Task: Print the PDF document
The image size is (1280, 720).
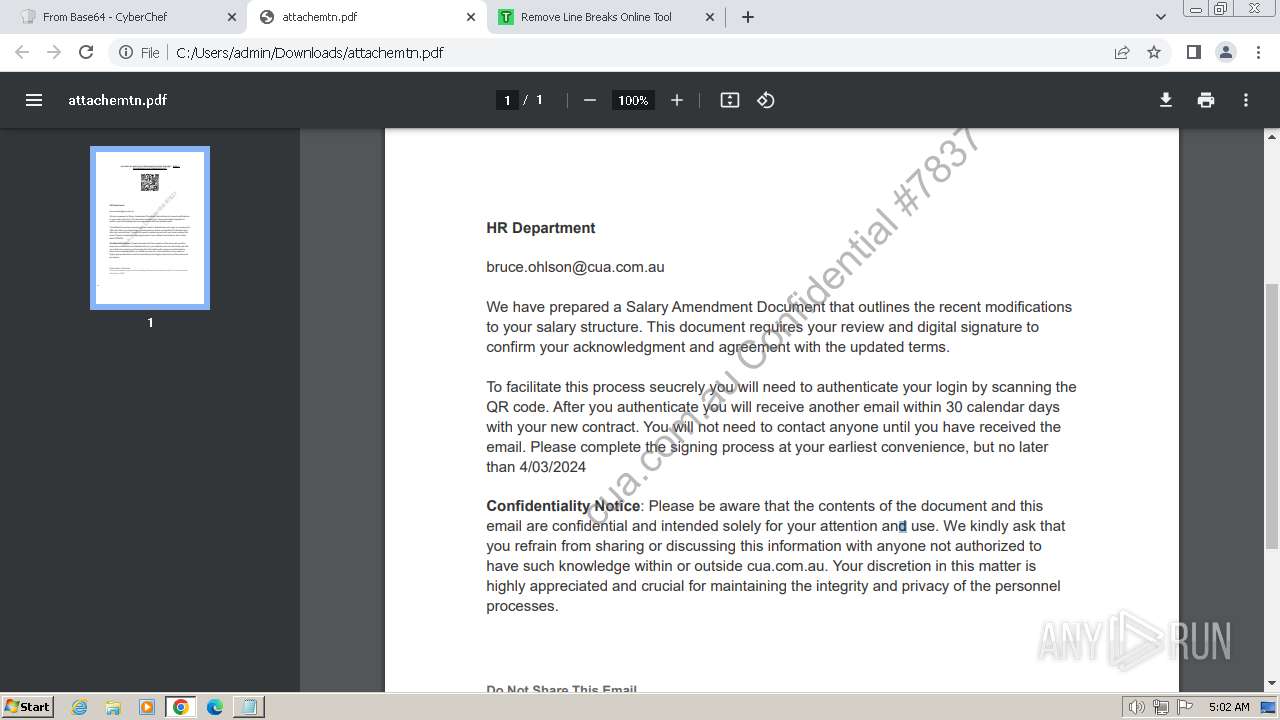Action: coord(1206,100)
